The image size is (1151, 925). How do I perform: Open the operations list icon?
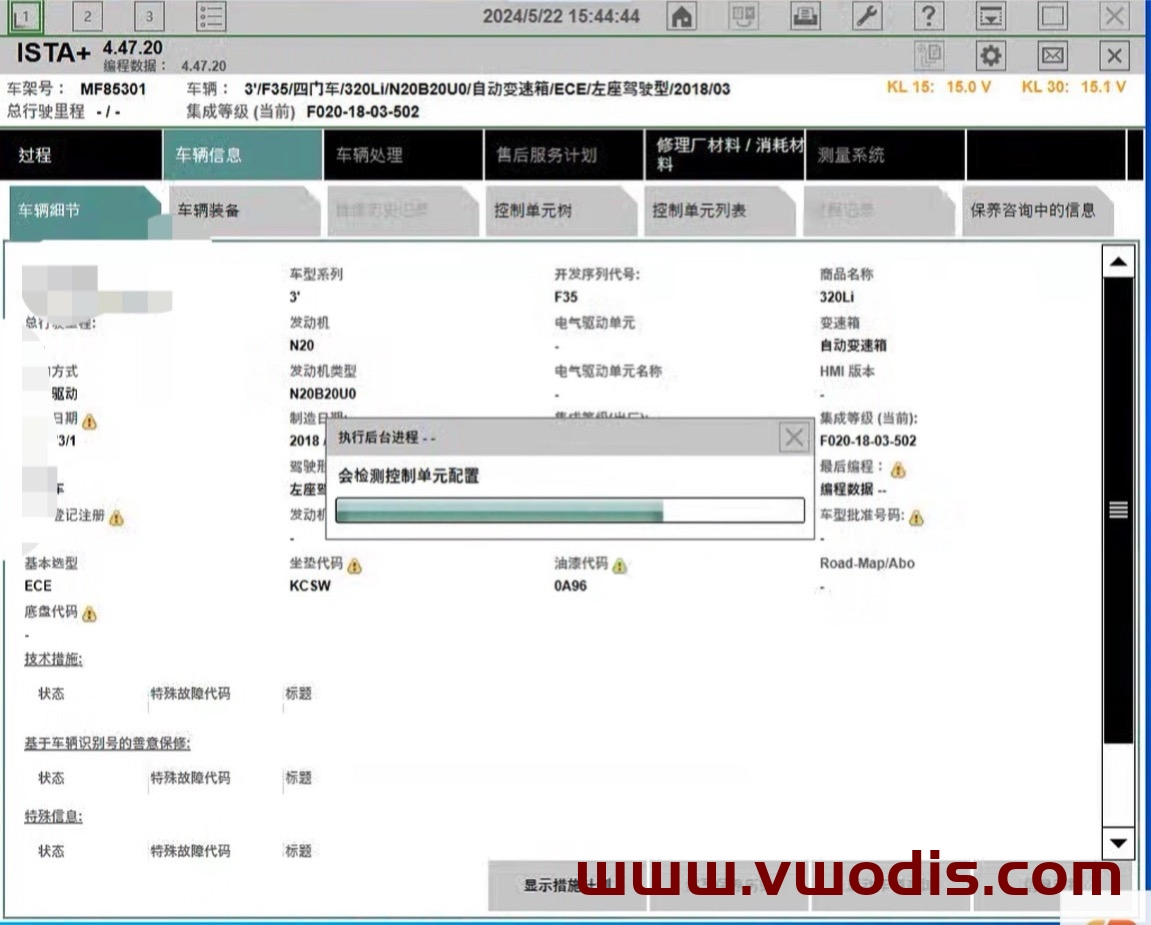pos(211,16)
